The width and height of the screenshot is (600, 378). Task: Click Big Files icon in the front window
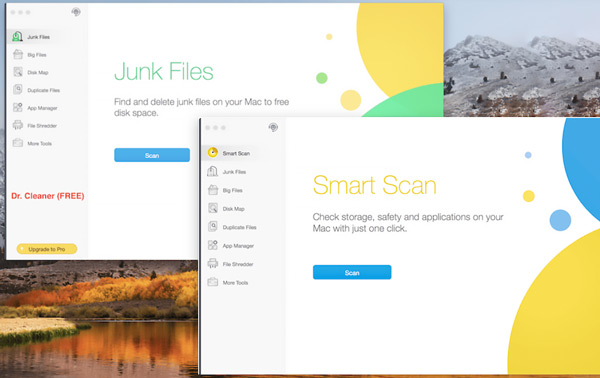[x=213, y=190]
